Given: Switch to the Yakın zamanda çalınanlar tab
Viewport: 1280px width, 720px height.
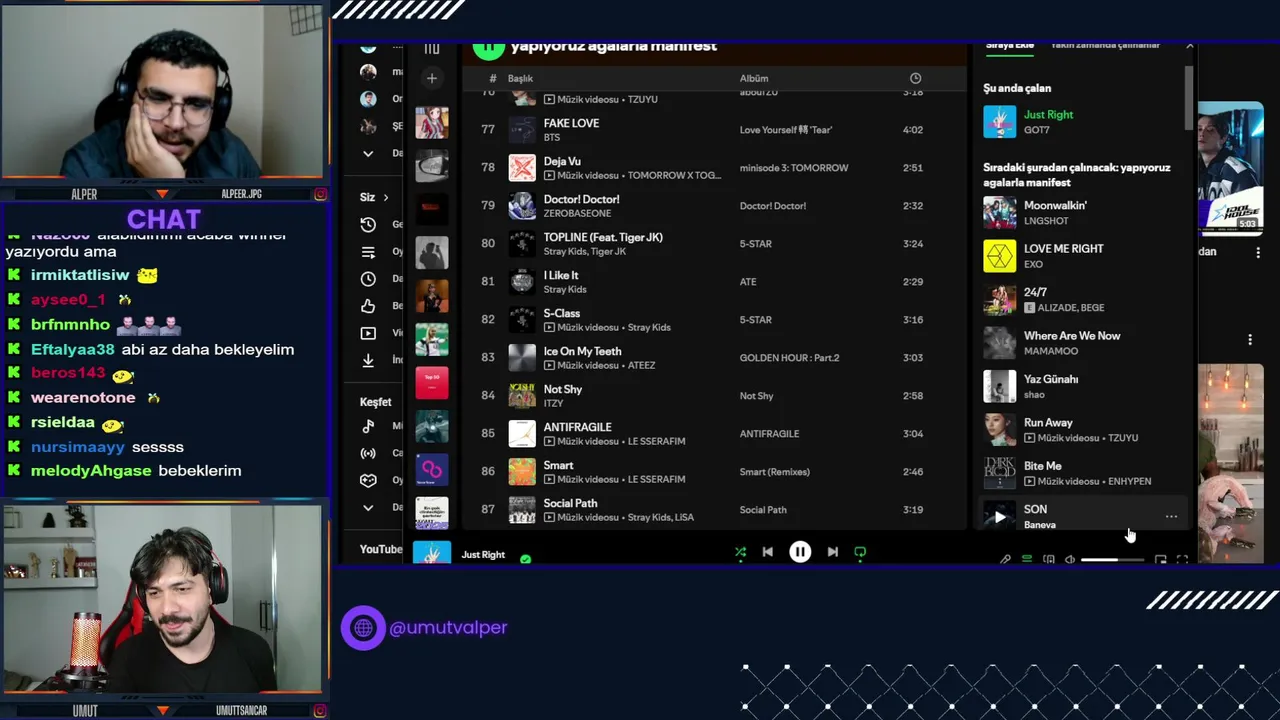Looking at the screenshot, I should click(1105, 45).
